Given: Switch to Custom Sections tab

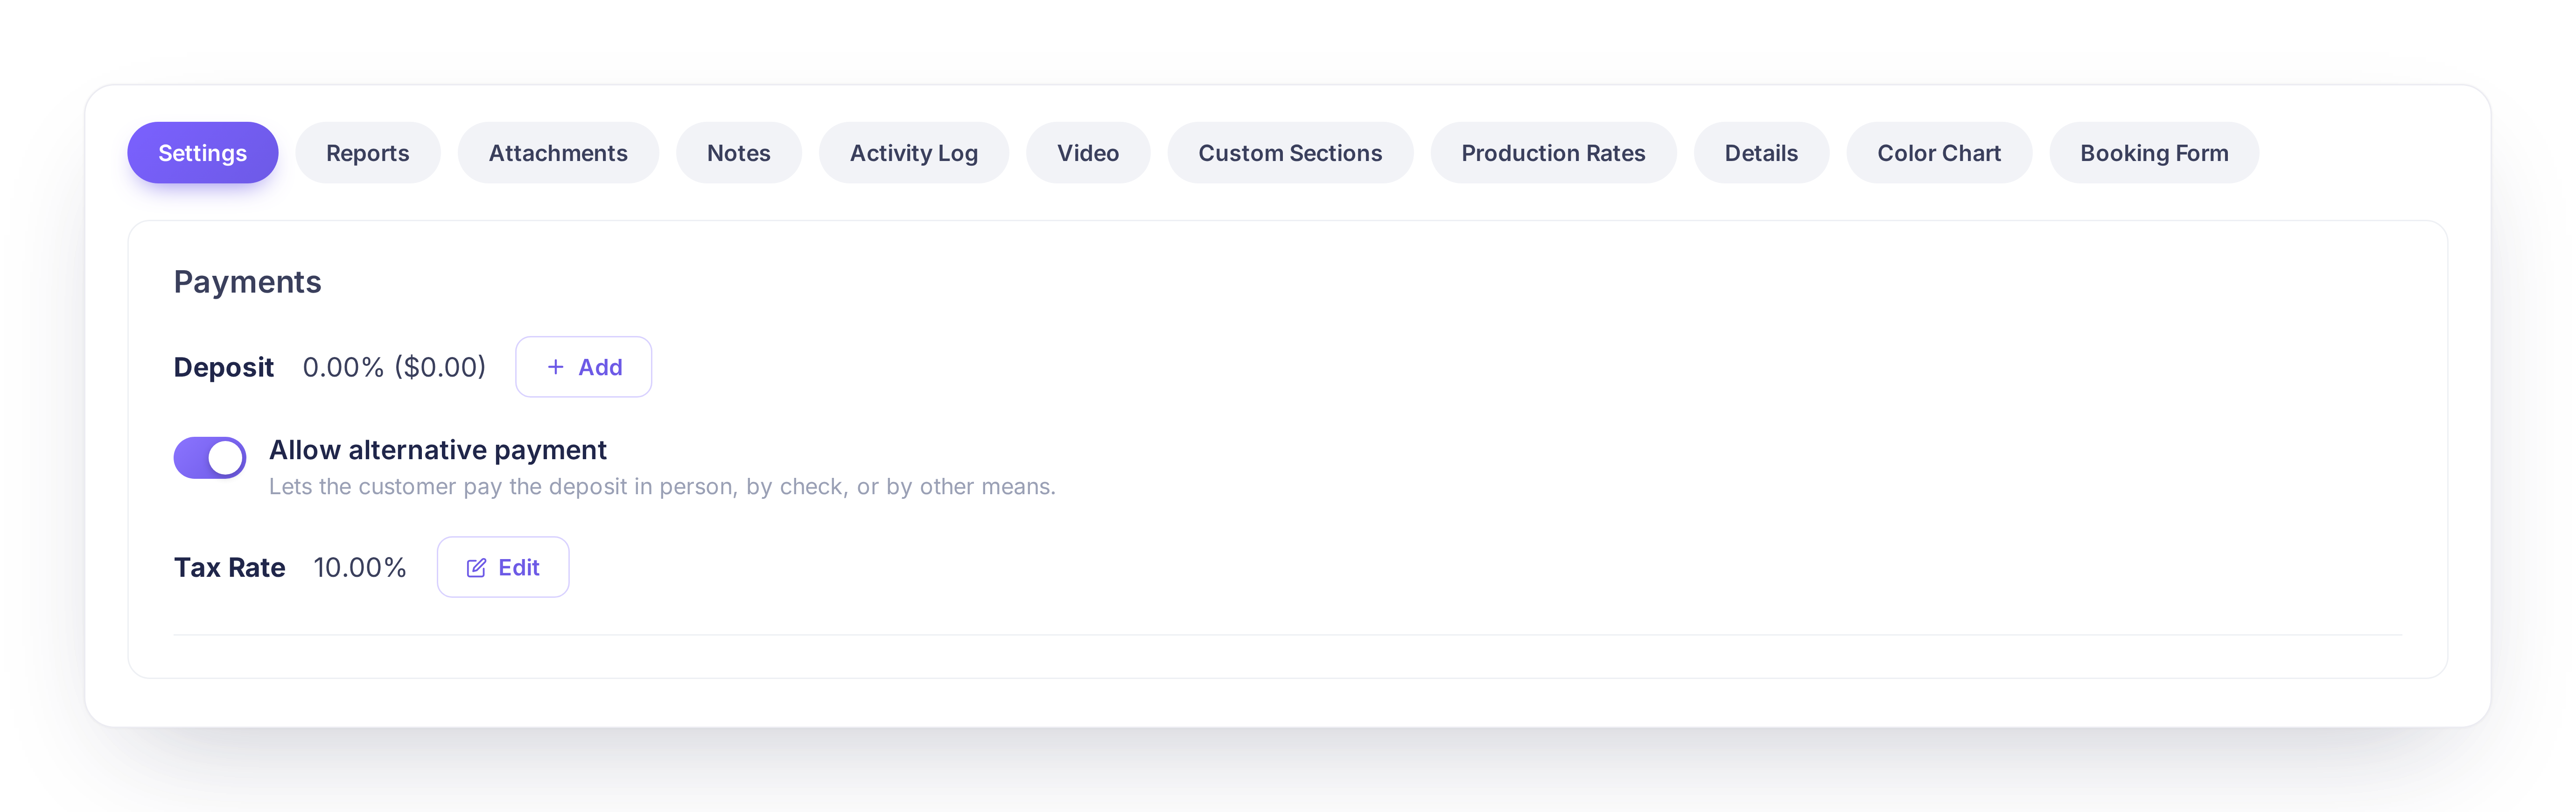Looking at the screenshot, I should click(x=1290, y=153).
